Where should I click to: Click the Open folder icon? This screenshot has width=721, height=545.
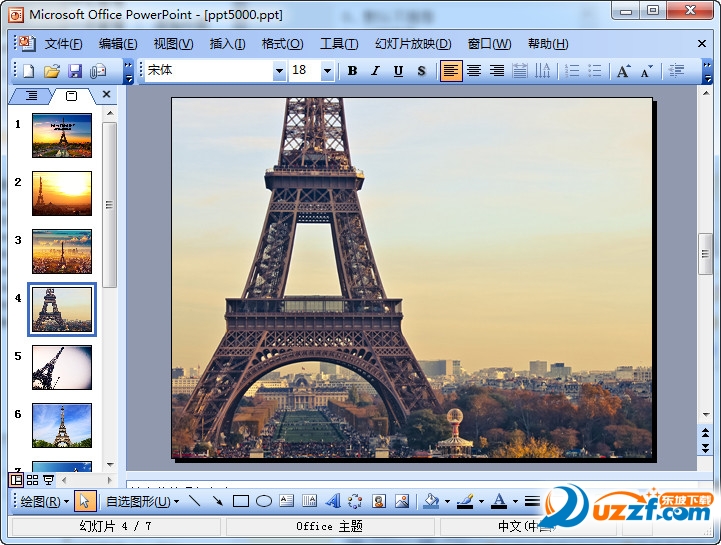[51, 71]
